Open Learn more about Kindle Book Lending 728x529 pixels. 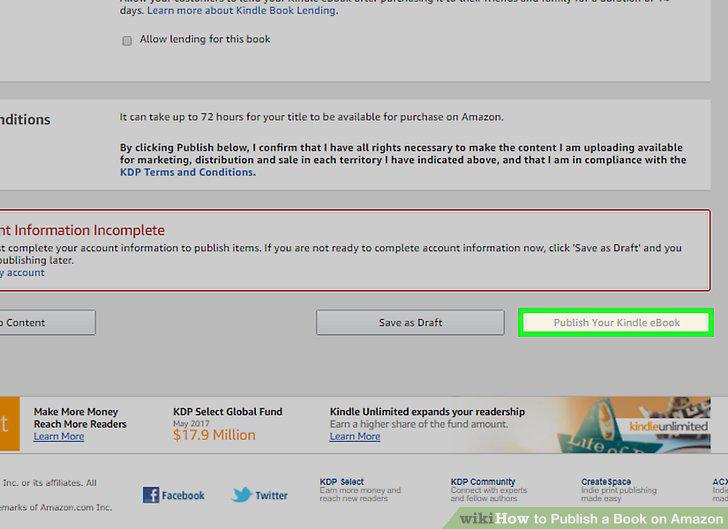pos(242,10)
